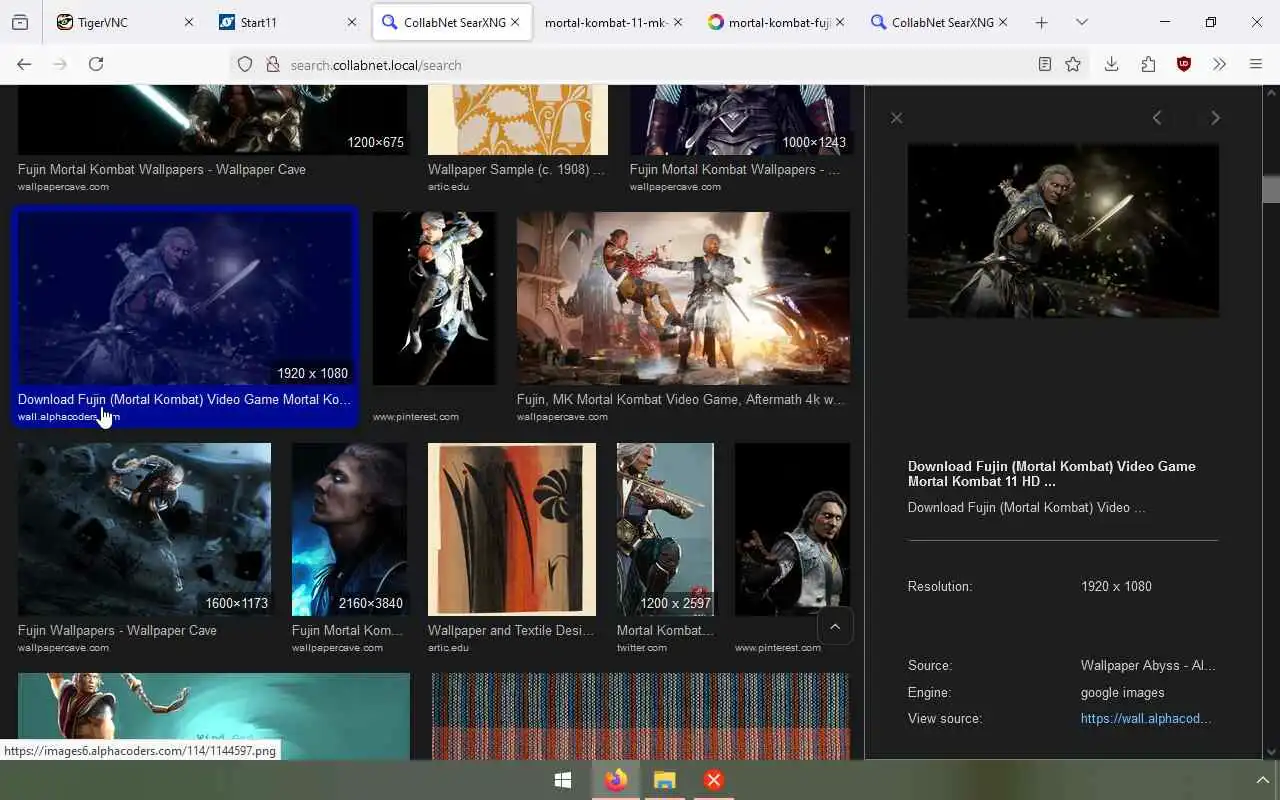Show more toolbar tools chevron
The image size is (1280, 800).
[1219, 64]
